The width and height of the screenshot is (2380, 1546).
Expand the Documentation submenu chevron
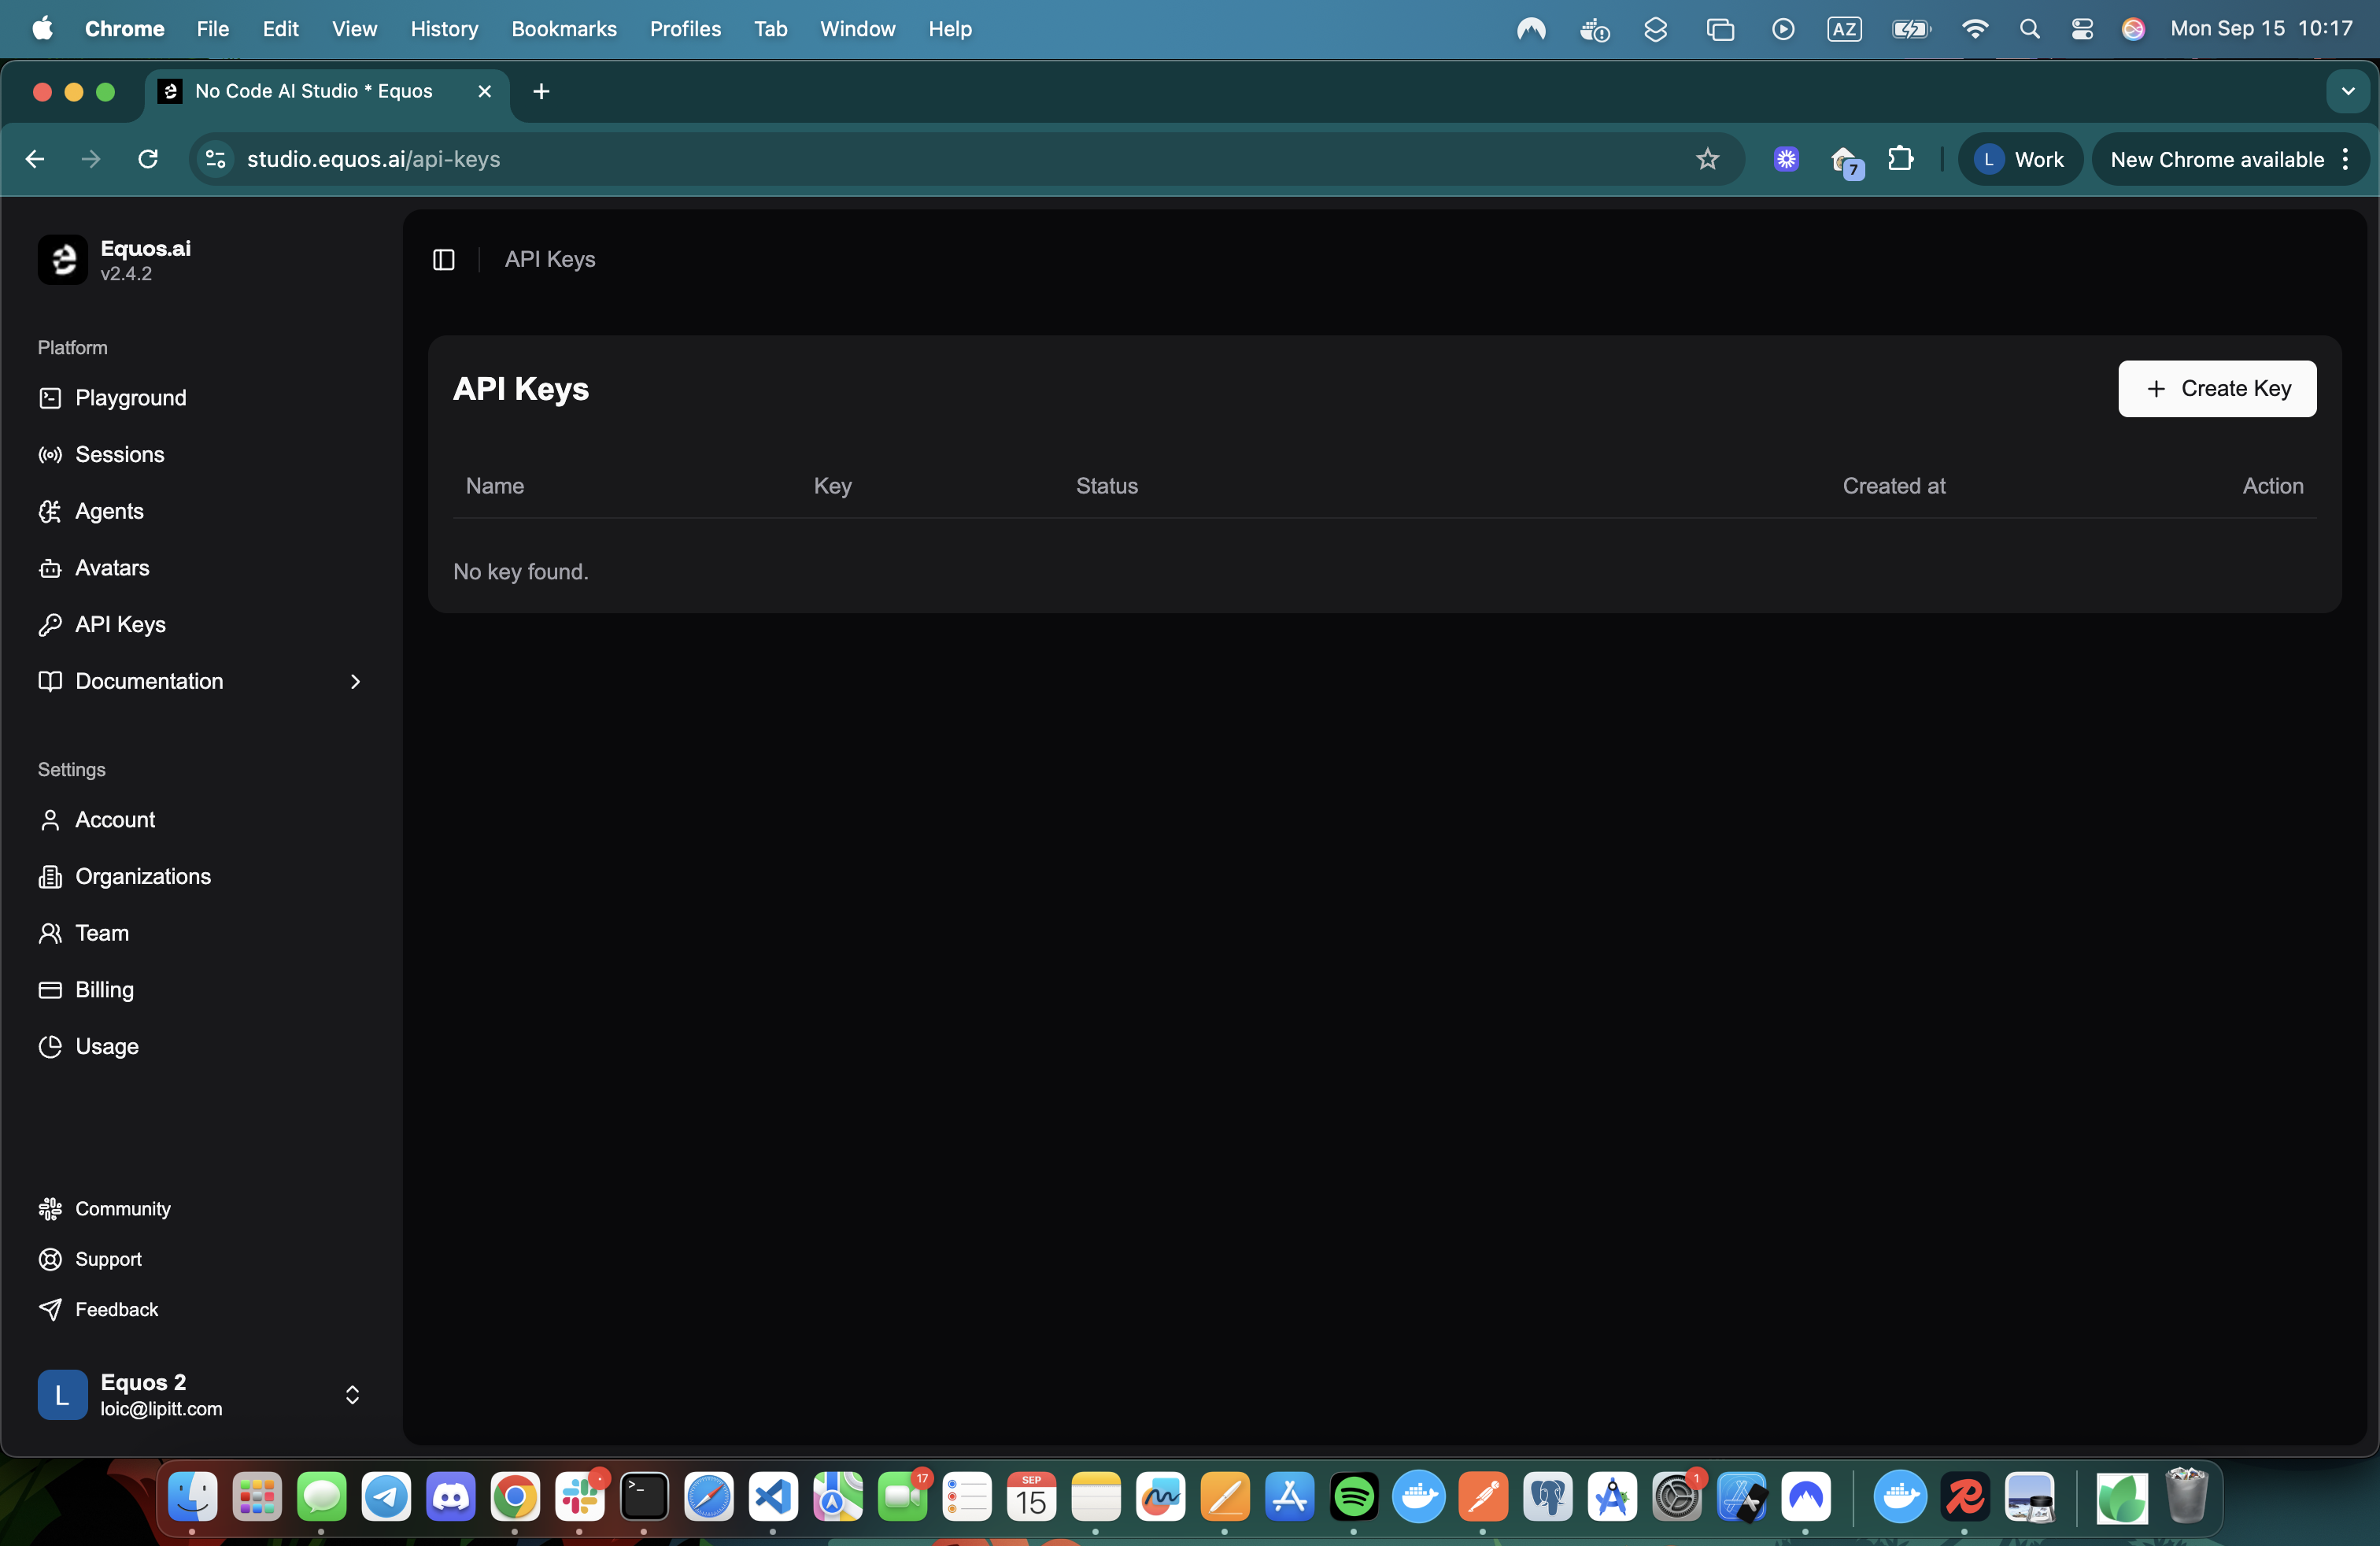click(x=354, y=682)
